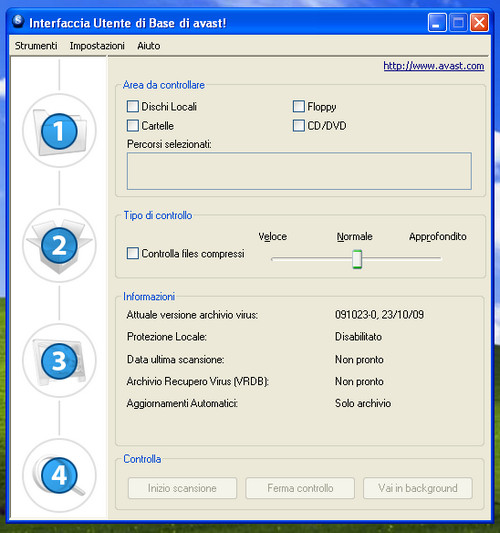Screen dimensions: 500x533
Task: Close the avast! window
Action: point(479,23)
